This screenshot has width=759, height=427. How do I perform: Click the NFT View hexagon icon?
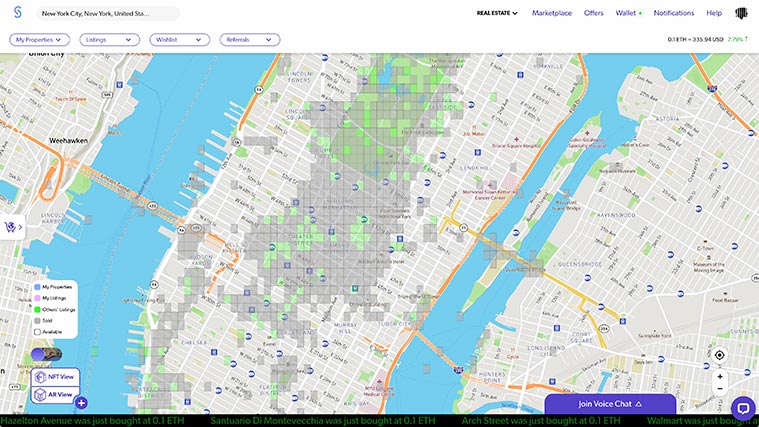tap(40, 377)
